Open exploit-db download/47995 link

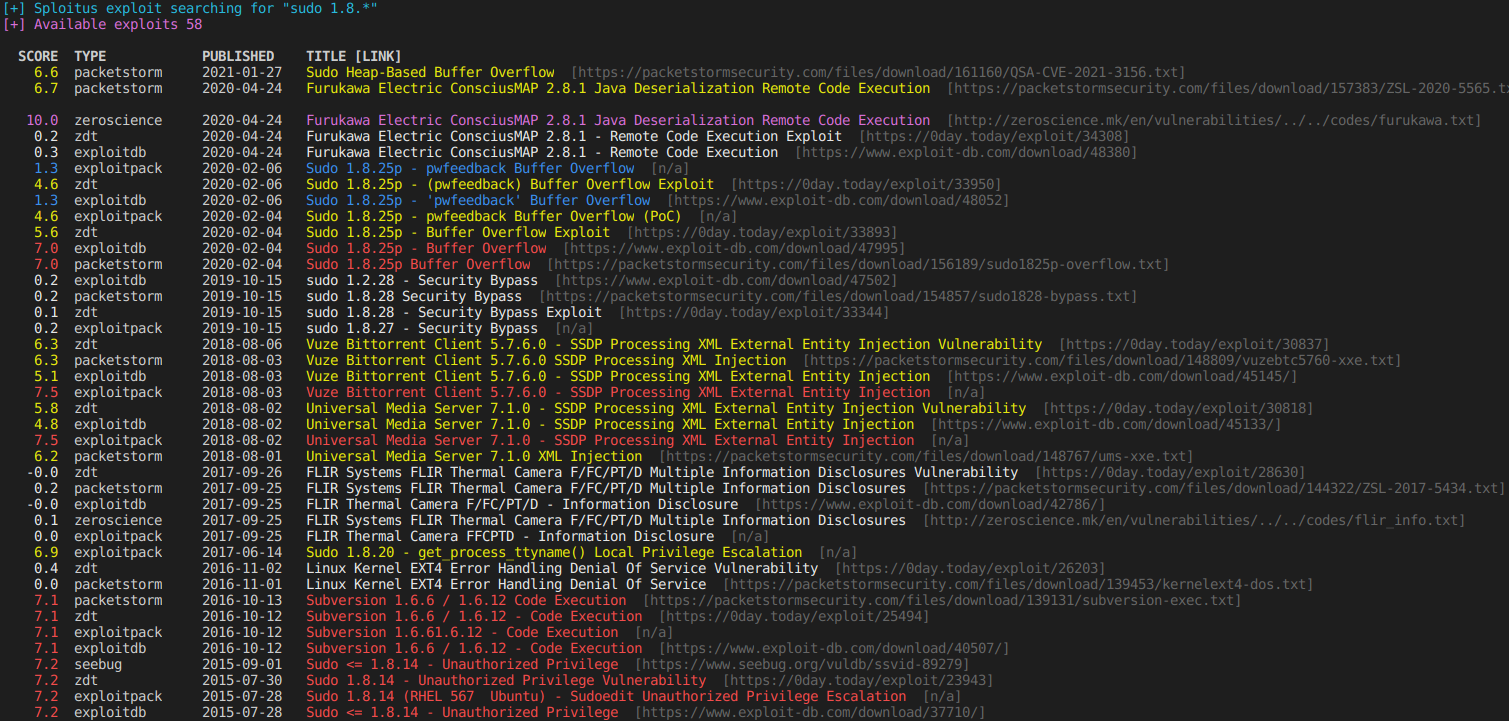point(734,248)
